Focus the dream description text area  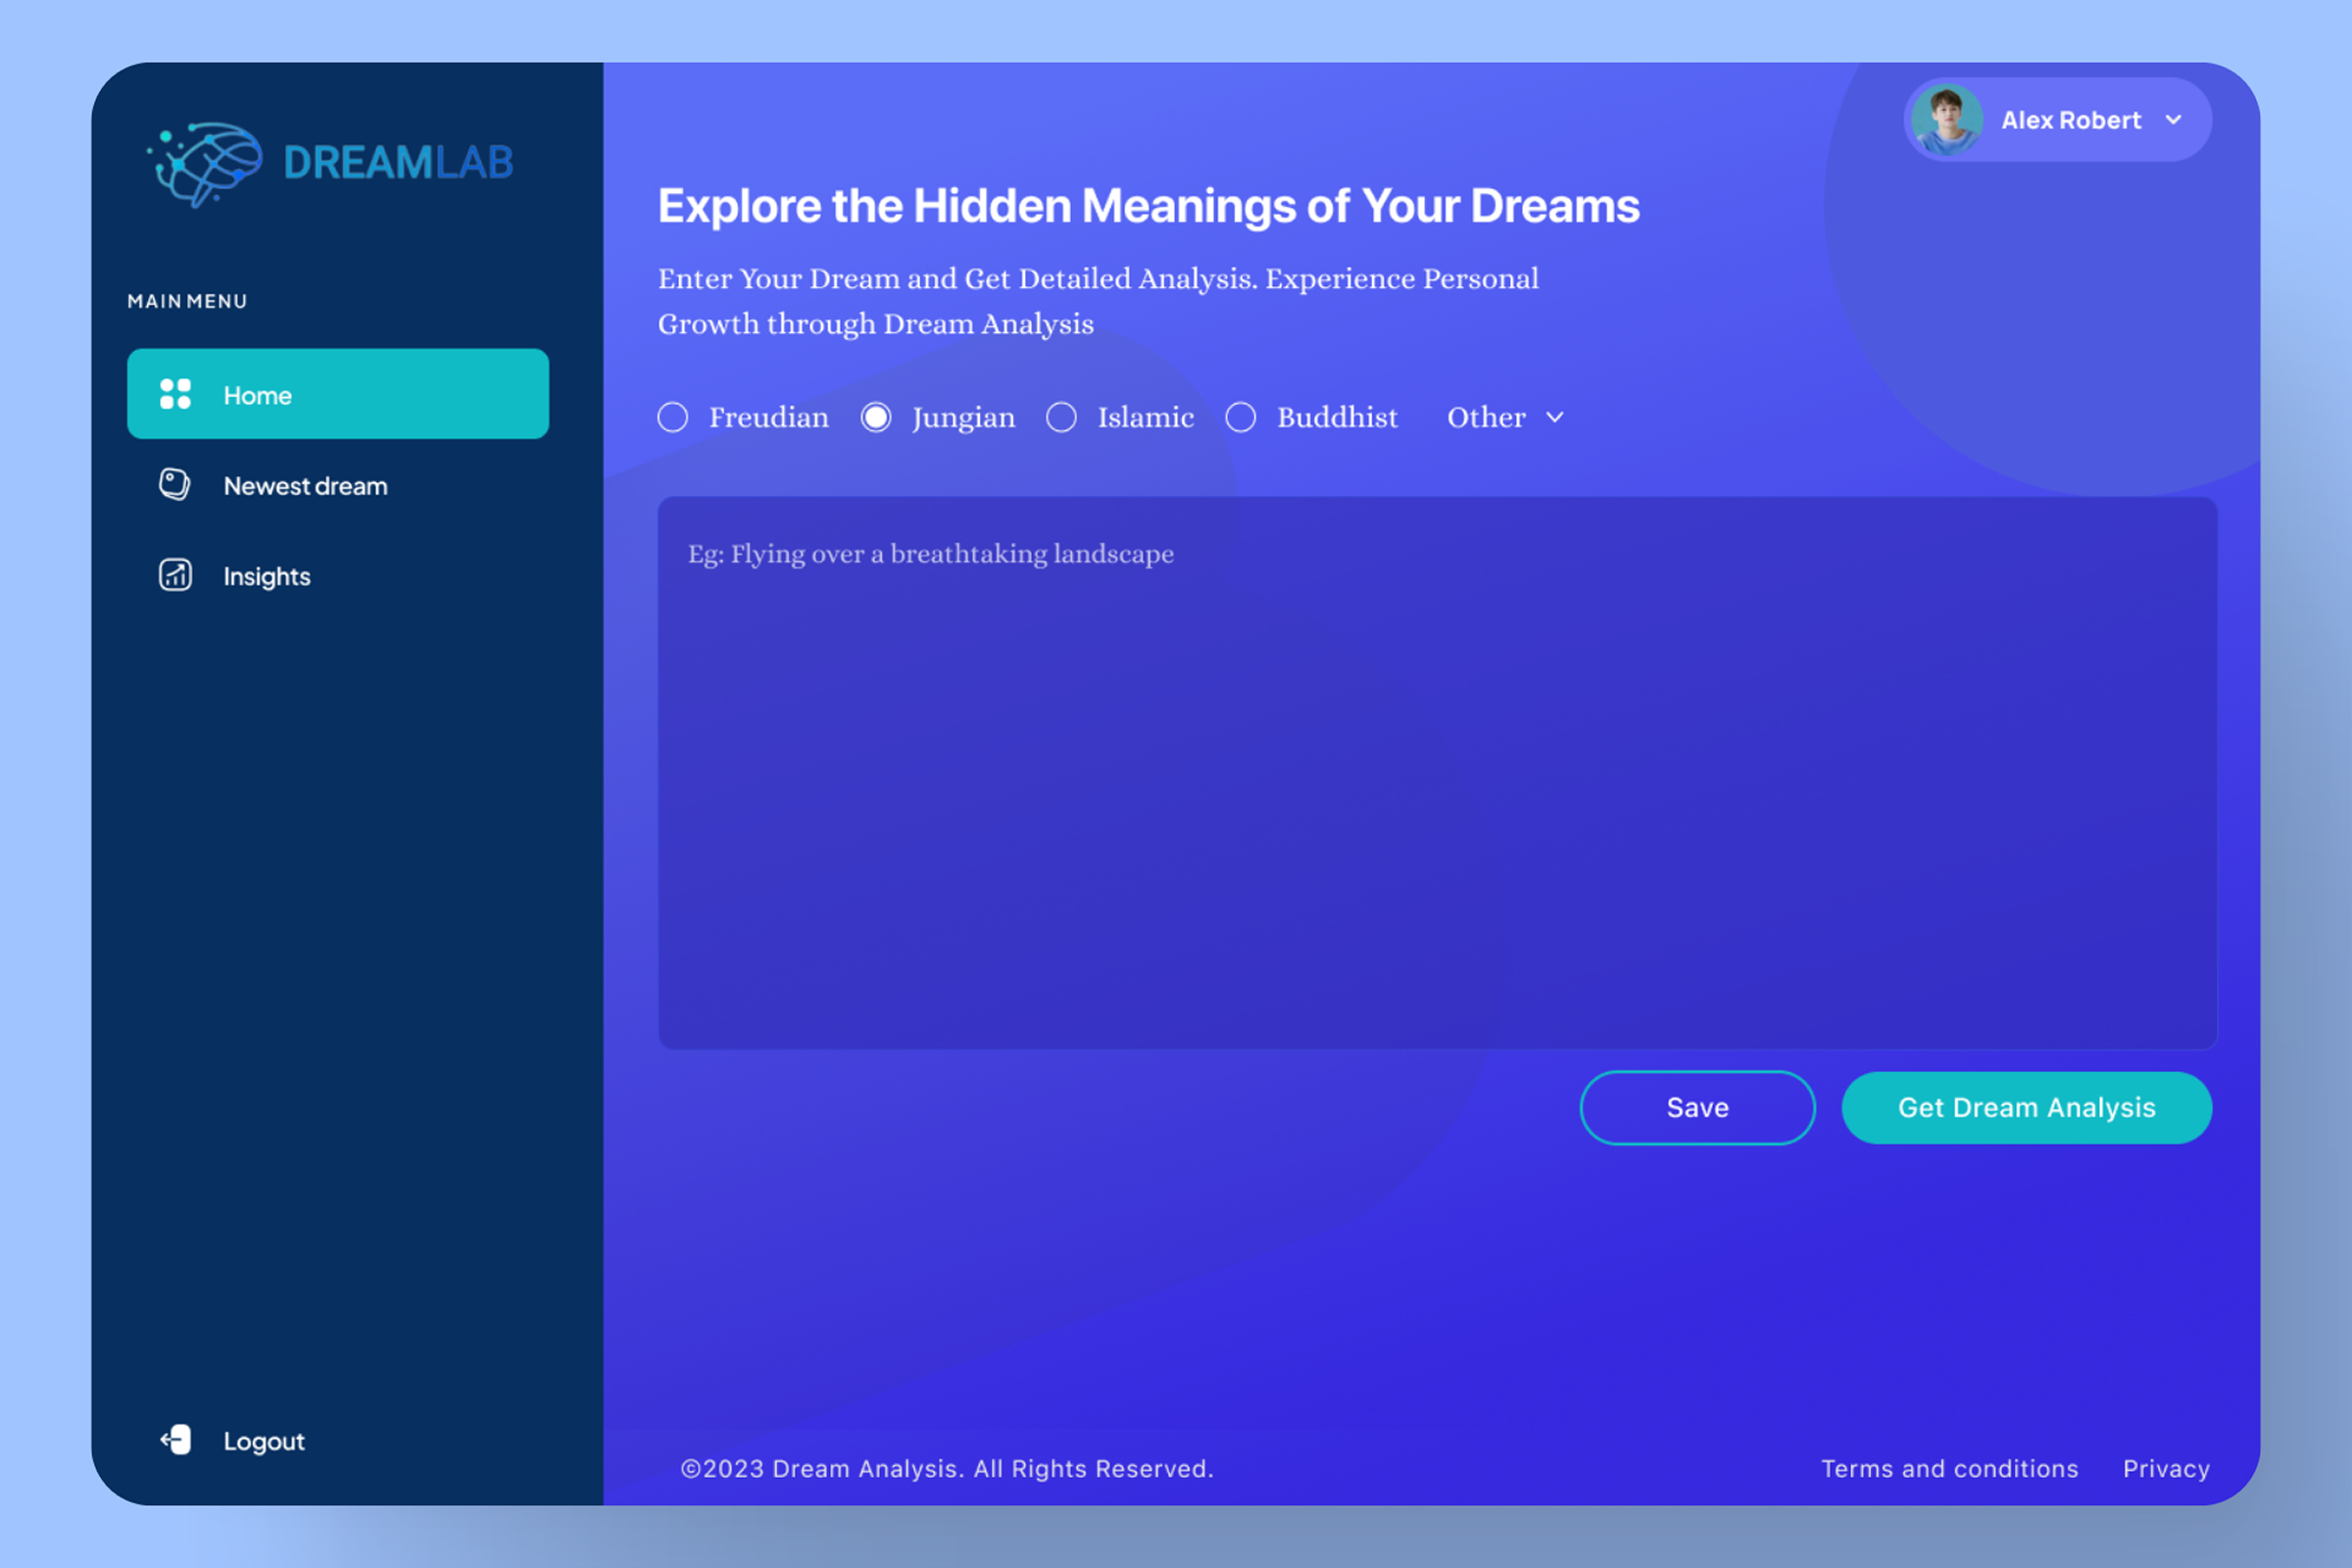point(1437,772)
